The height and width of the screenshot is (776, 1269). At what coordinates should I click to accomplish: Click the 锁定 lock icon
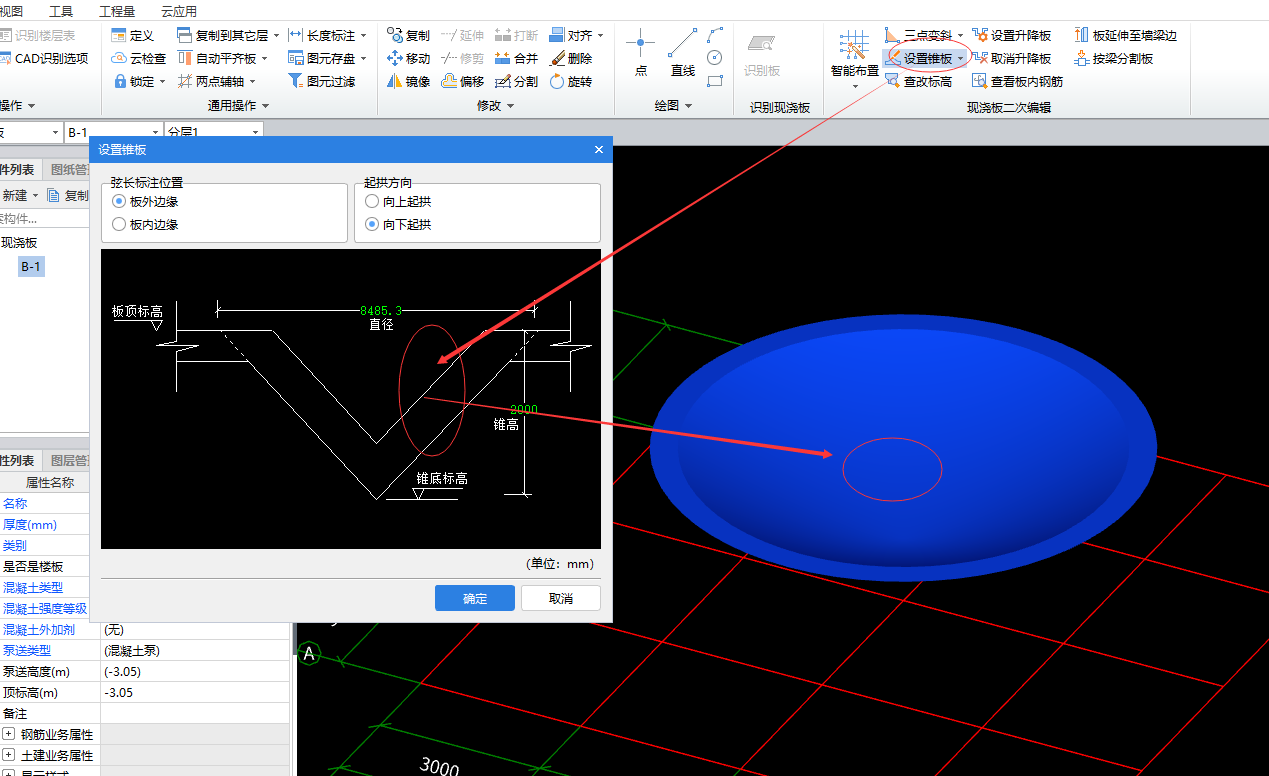(x=119, y=81)
